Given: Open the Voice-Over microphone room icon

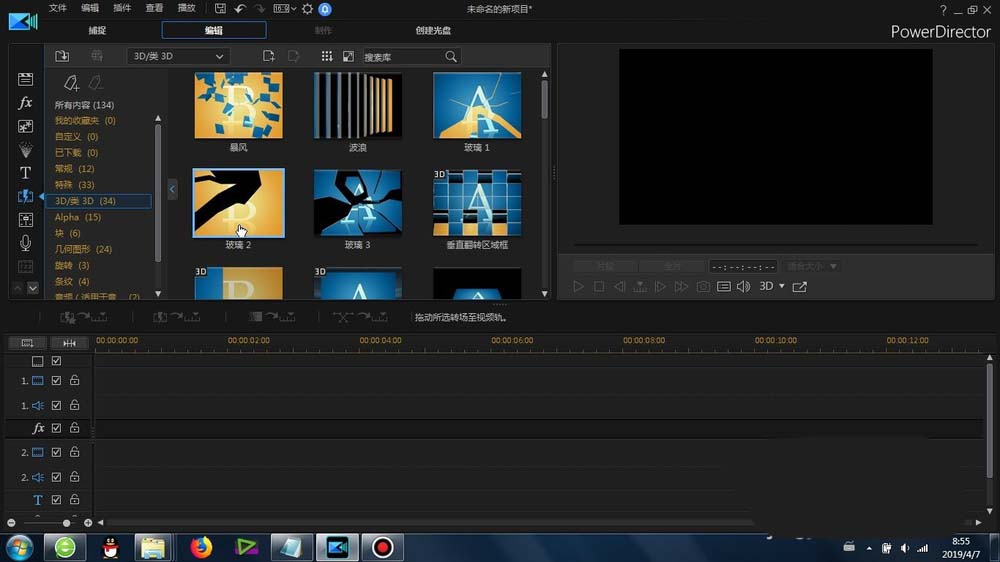Looking at the screenshot, I should tap(26, 243).
